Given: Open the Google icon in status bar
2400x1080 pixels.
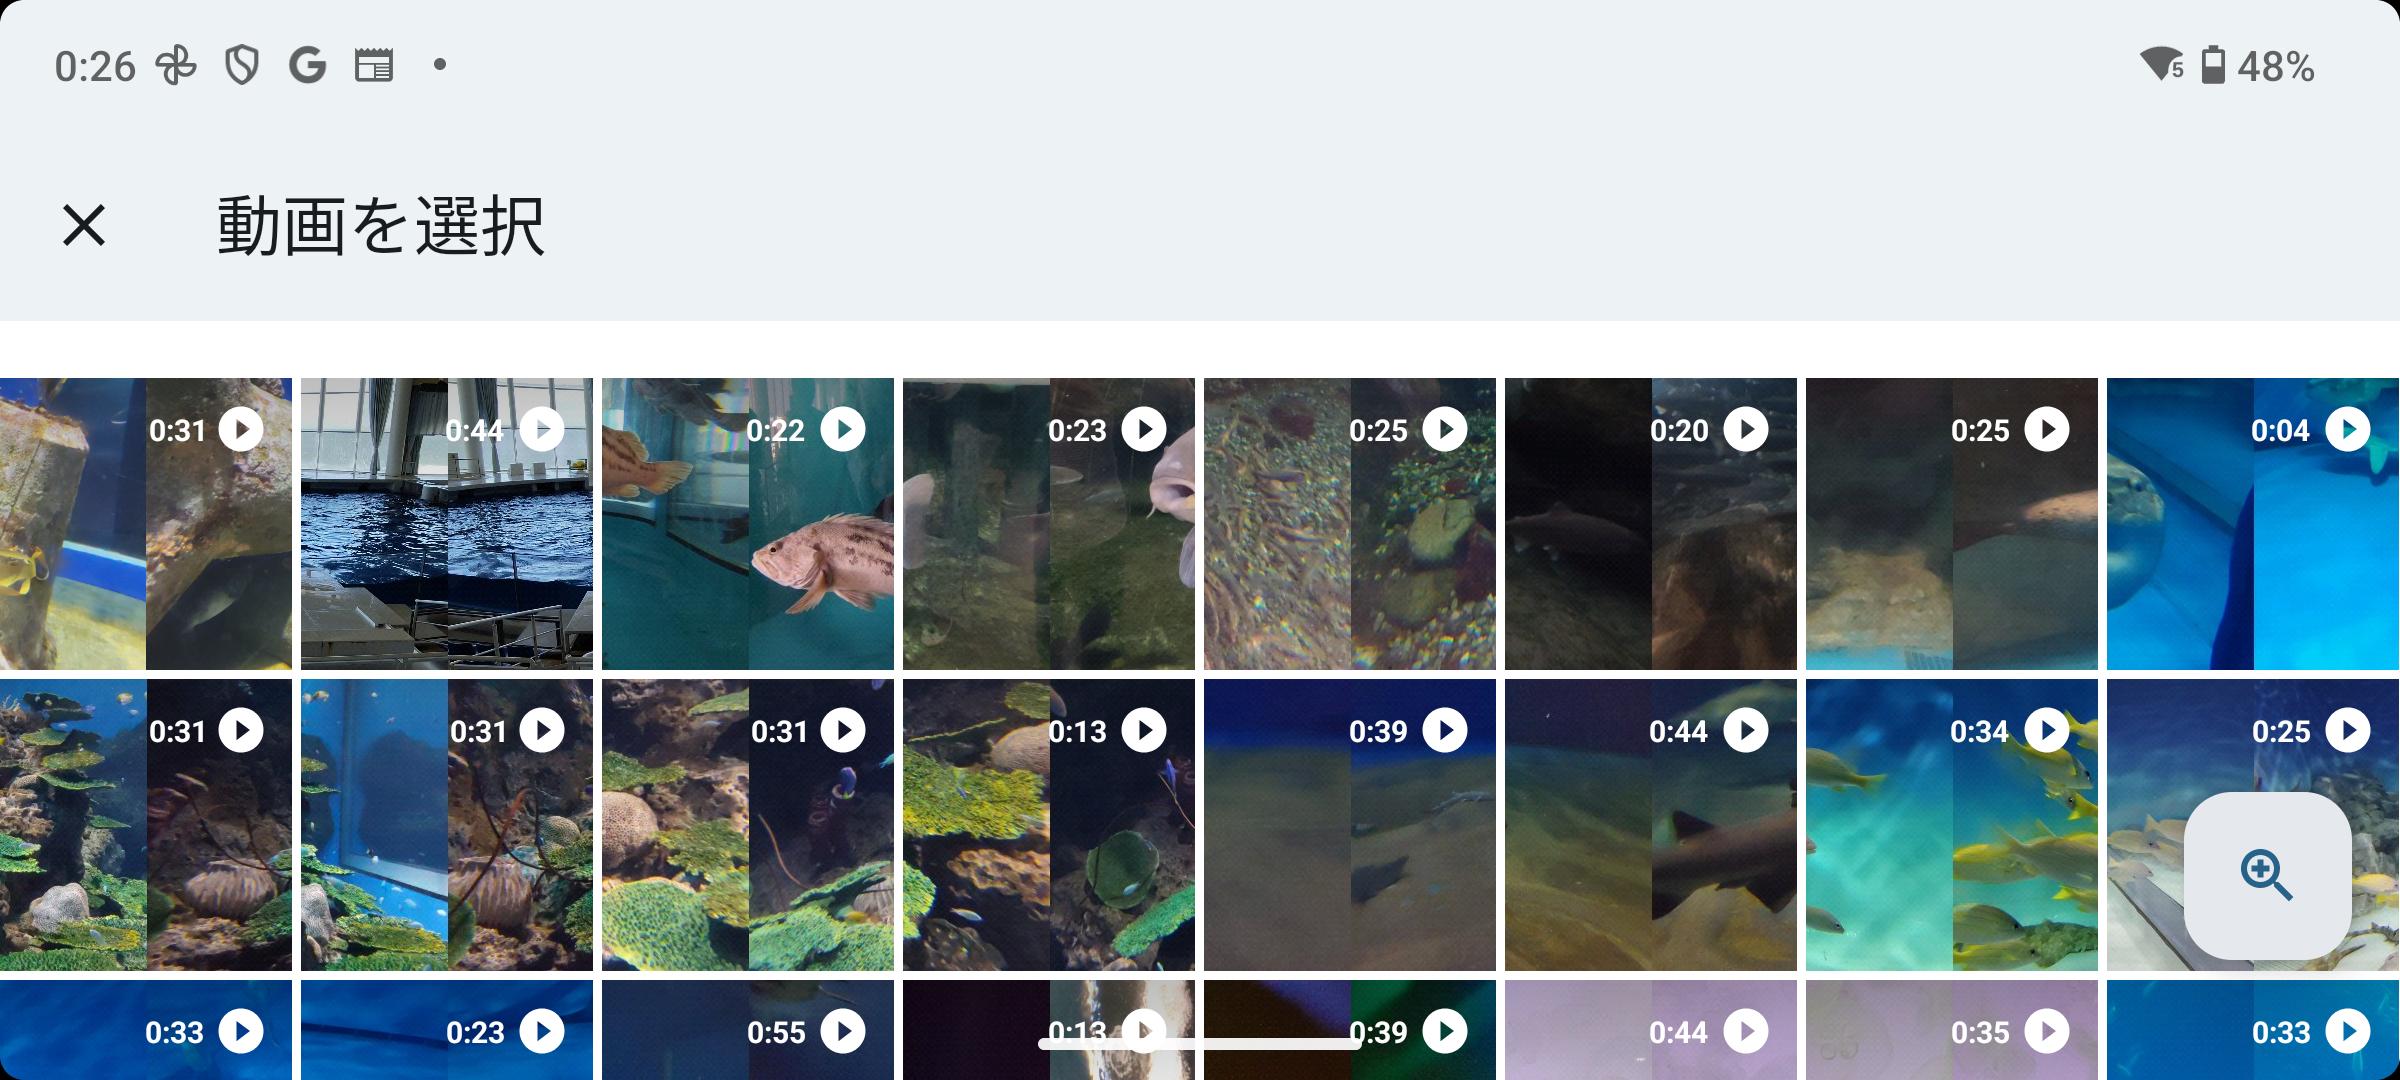Looking at the screenshot, I should pos(307,66).
